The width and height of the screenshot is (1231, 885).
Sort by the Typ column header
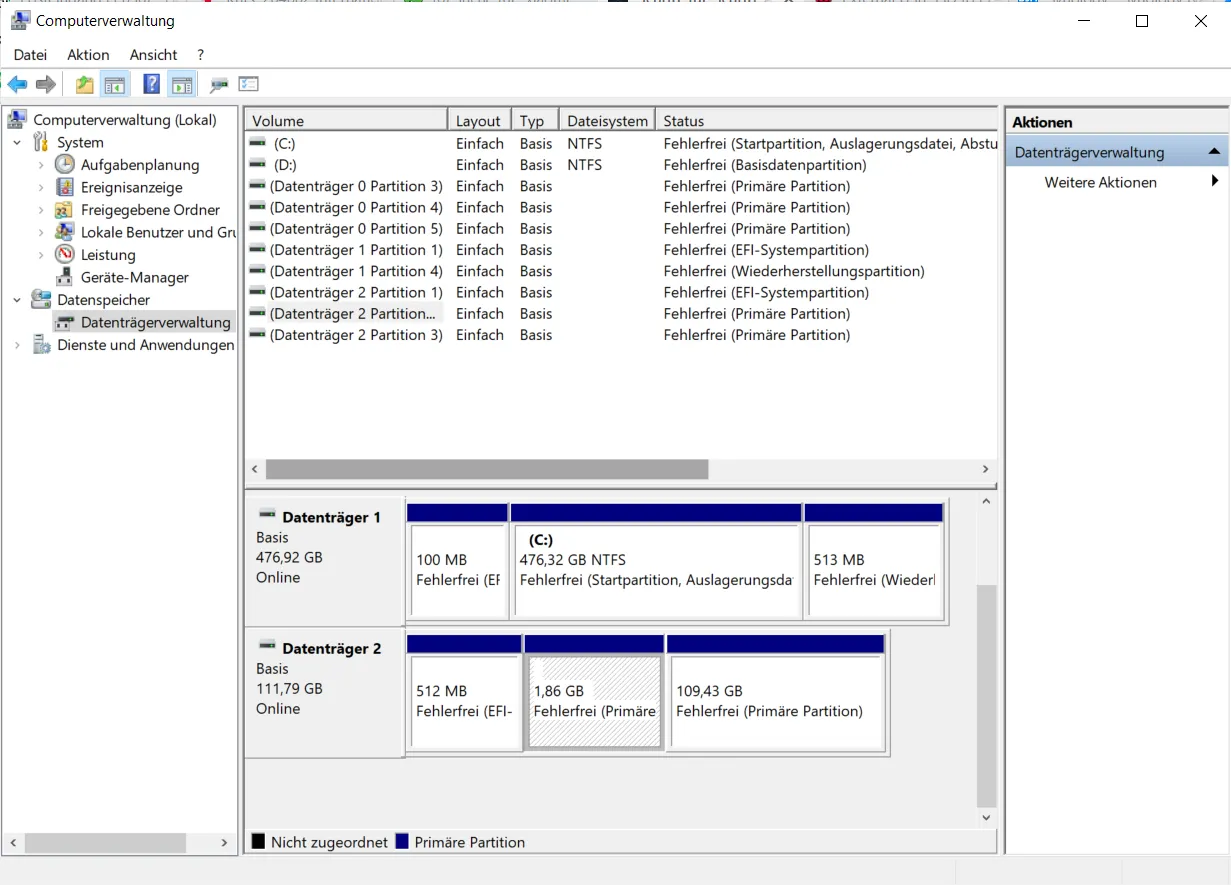point(535,120)
